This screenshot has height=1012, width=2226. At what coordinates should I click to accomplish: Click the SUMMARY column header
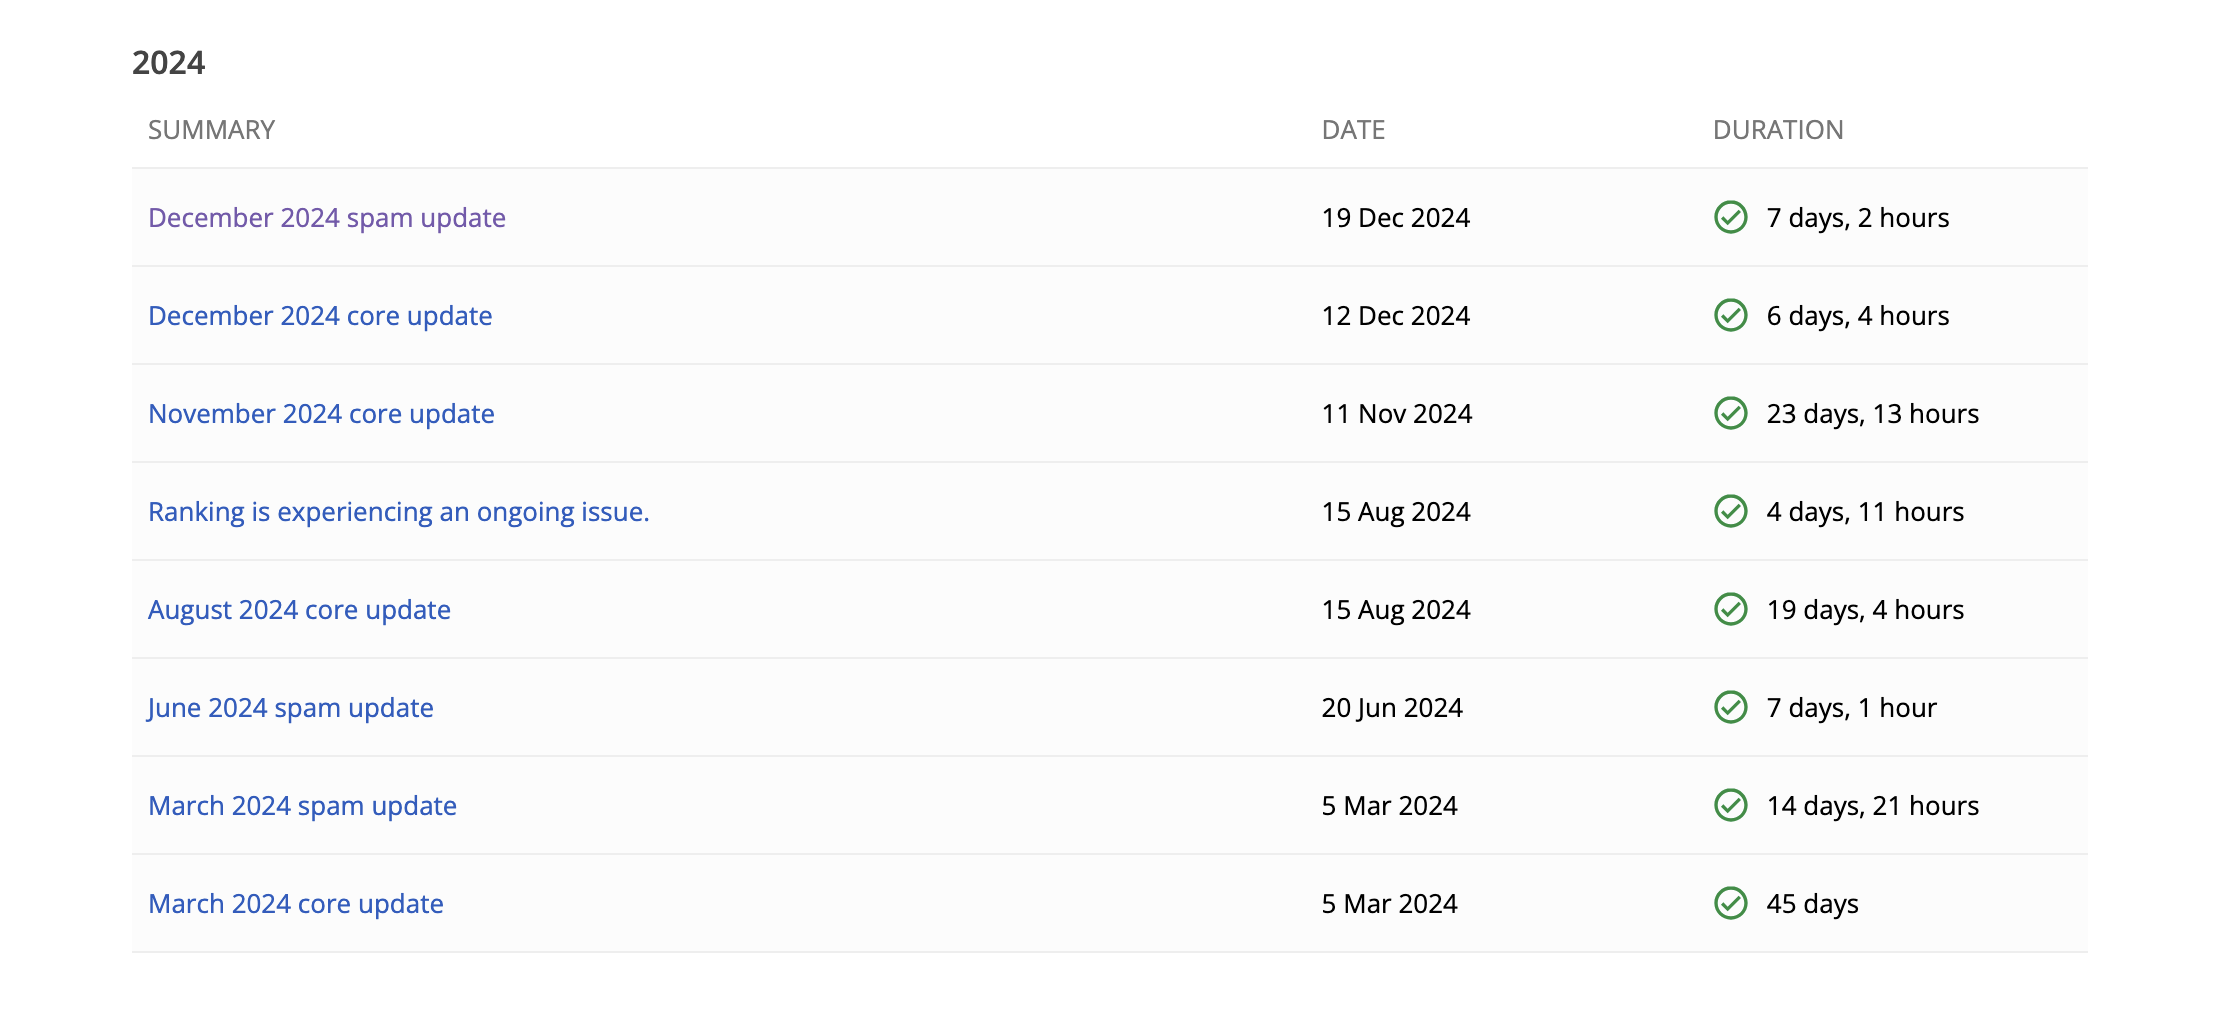[211, 130]
